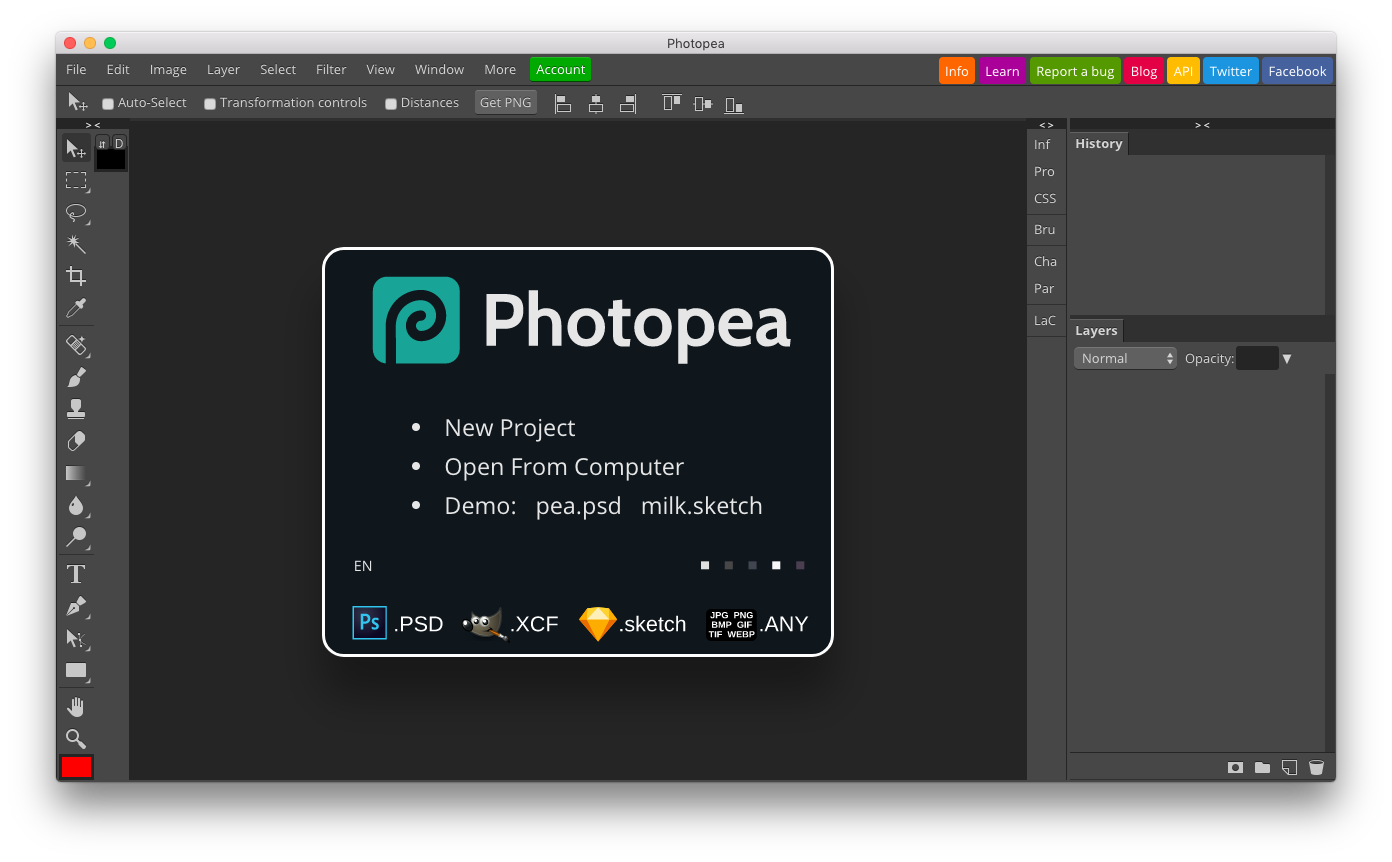Click Open From Computer link
Screen dimensions: 1392x862
pos(564,467)
